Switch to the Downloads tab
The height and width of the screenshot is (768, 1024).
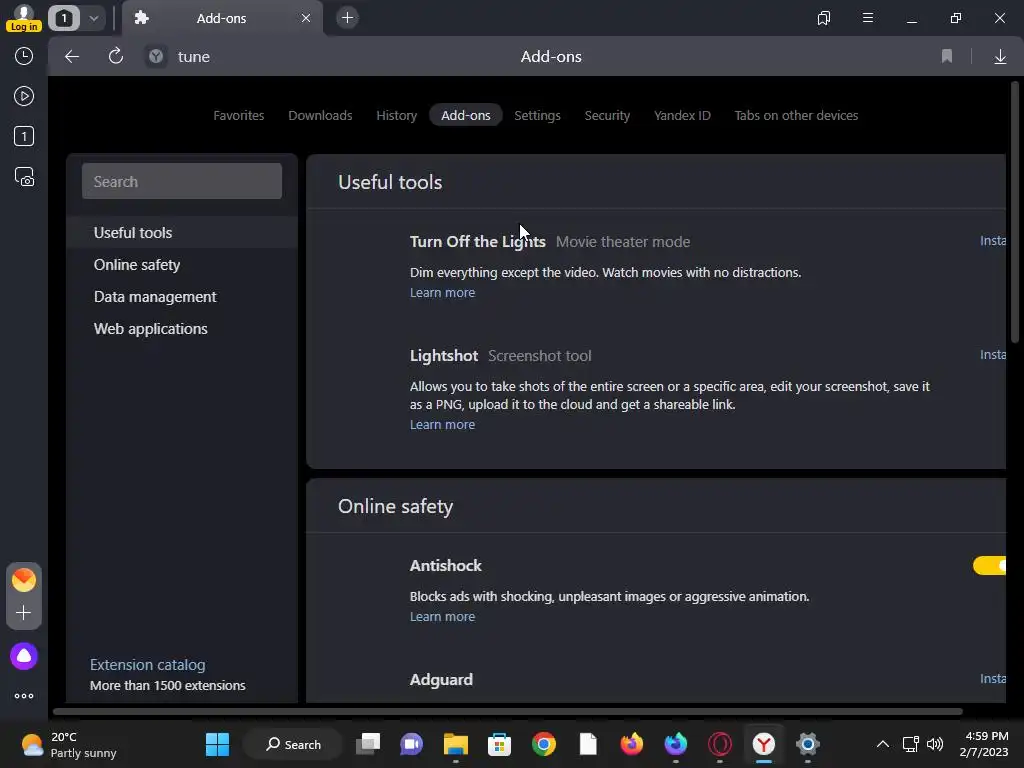pos(320,116)
